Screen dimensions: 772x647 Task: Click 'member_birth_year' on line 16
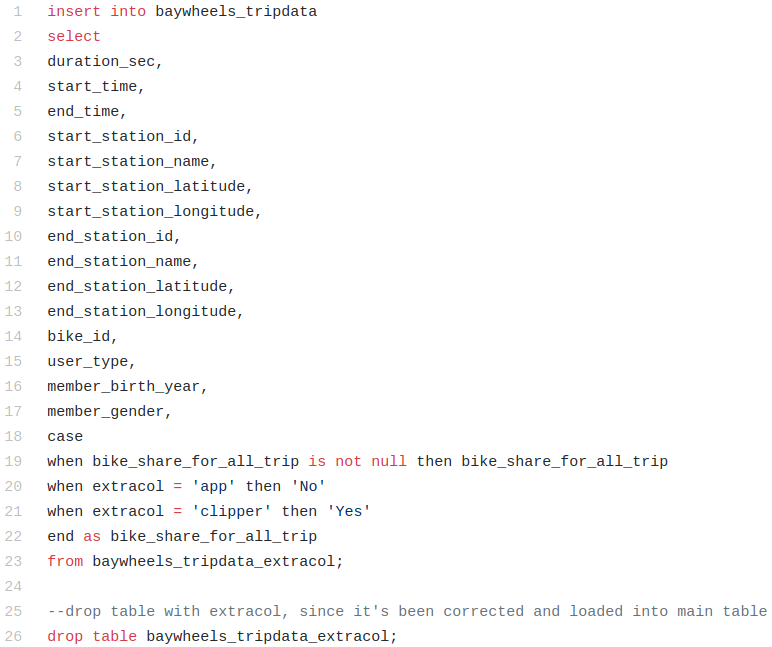pos(124,387)
